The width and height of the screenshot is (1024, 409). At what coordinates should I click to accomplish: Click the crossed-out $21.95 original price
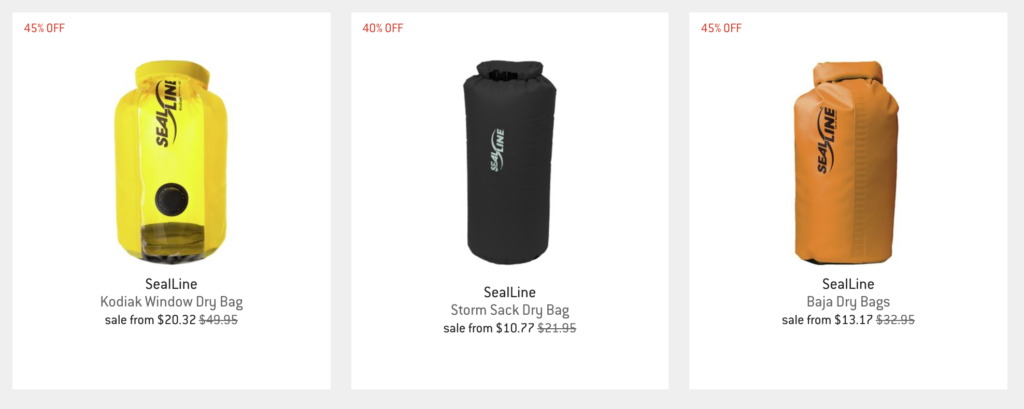click(x=556, y=328)
